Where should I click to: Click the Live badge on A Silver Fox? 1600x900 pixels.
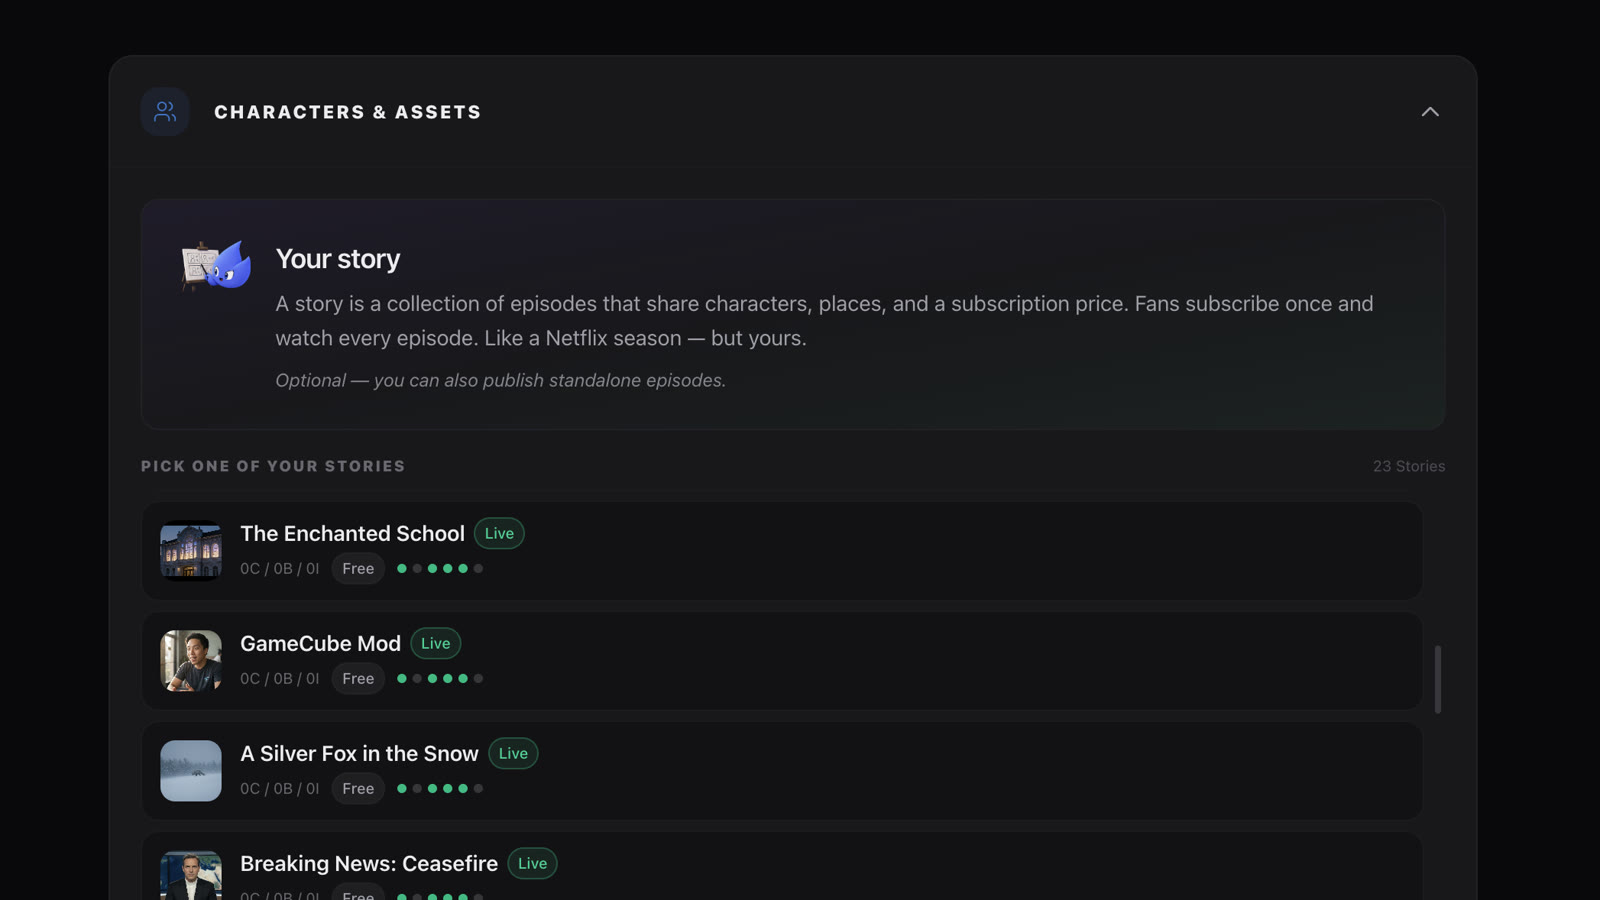513,753
